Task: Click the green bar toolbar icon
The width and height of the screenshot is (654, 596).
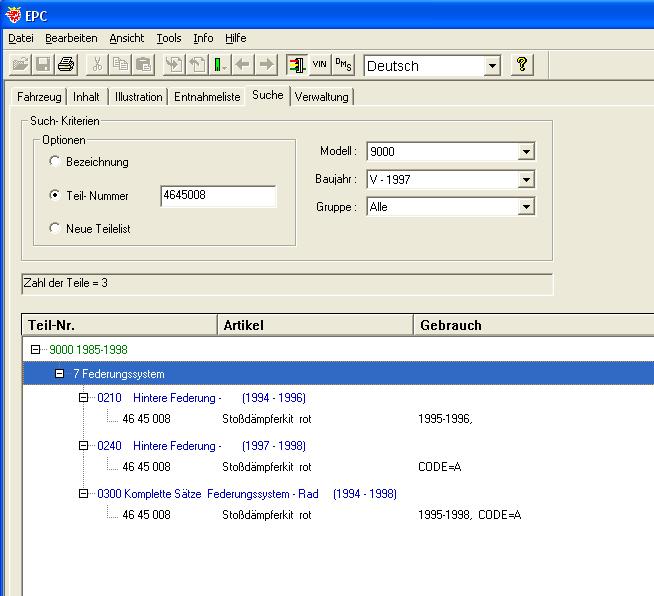Action: [220, 65]
